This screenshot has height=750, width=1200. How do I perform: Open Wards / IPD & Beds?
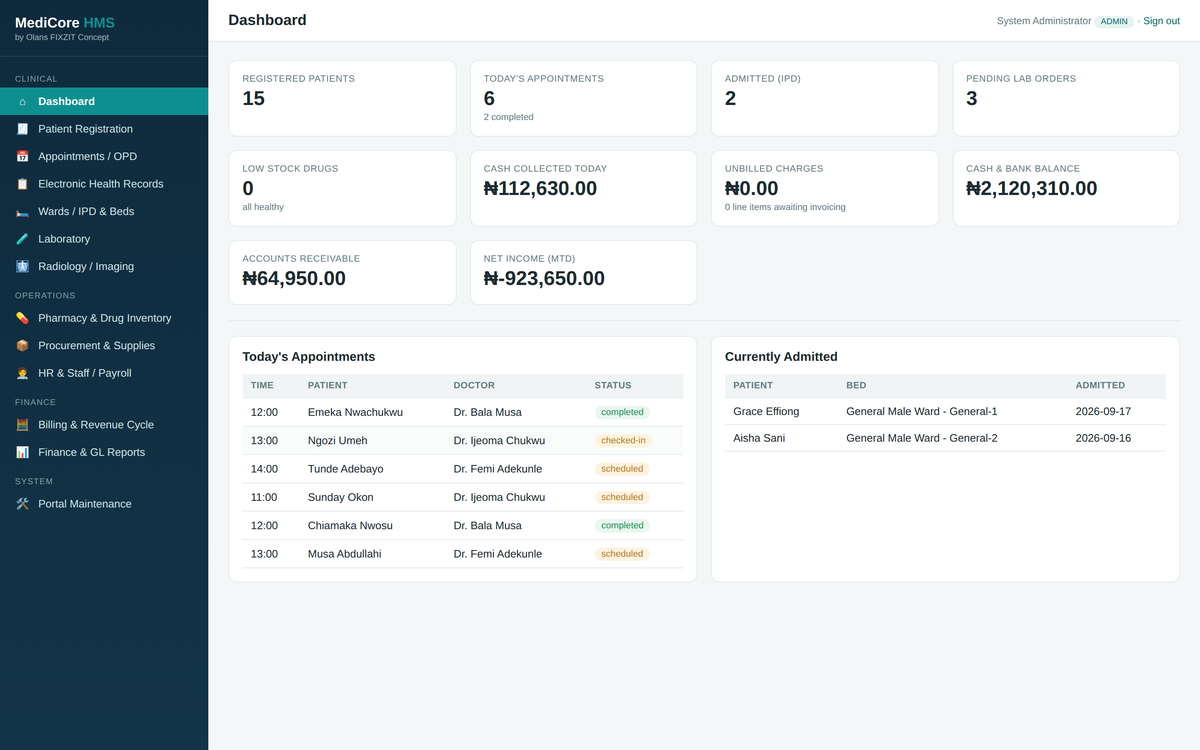pos(104,211)
